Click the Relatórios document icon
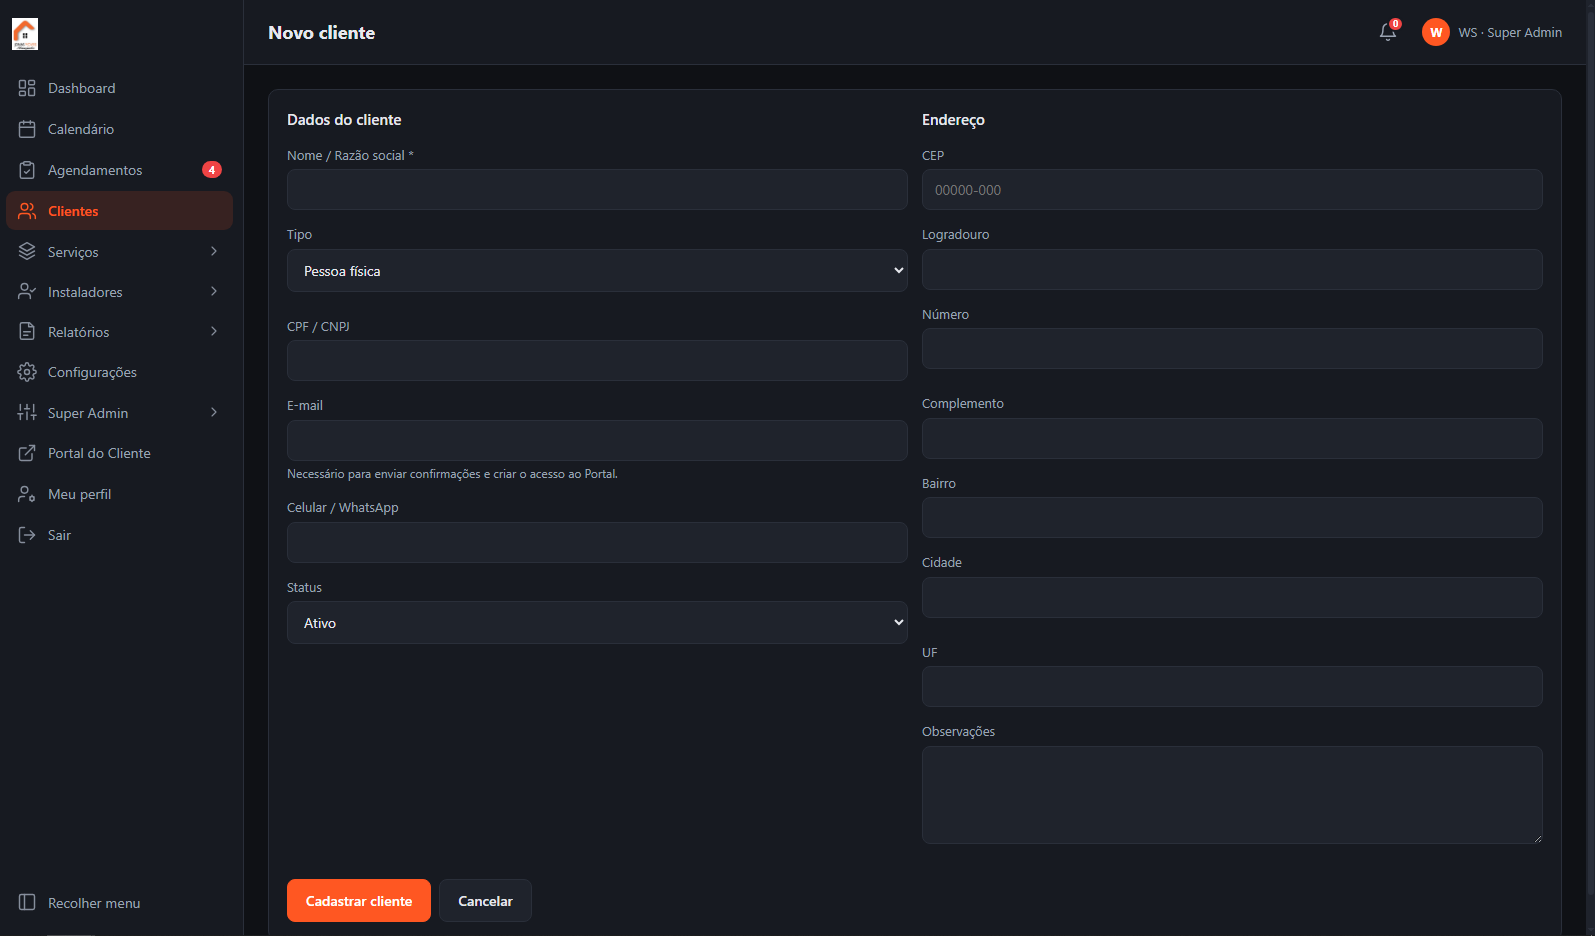 pos(27,332)
